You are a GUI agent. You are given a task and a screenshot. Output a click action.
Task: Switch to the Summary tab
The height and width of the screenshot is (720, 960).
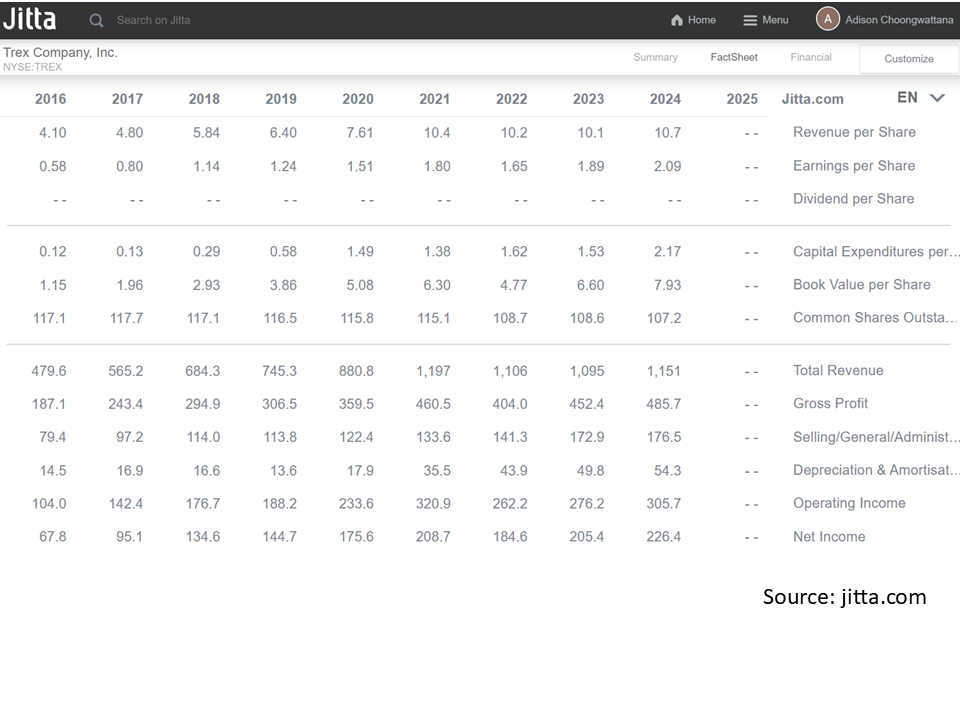(655, 58)
